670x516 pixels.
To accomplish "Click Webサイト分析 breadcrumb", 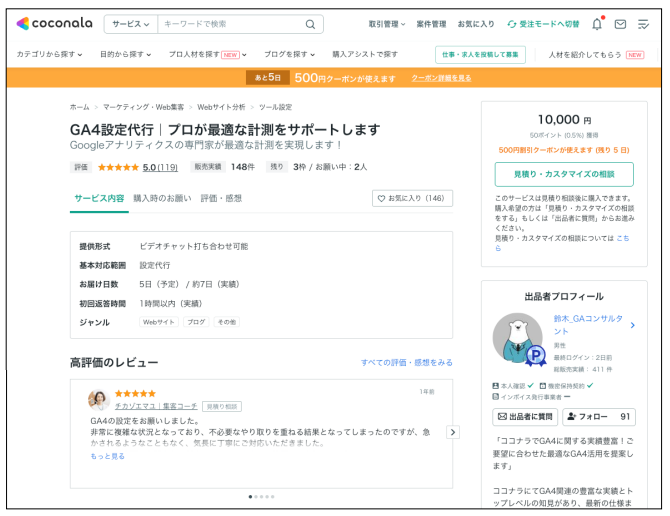I will (x=221, y=107).
